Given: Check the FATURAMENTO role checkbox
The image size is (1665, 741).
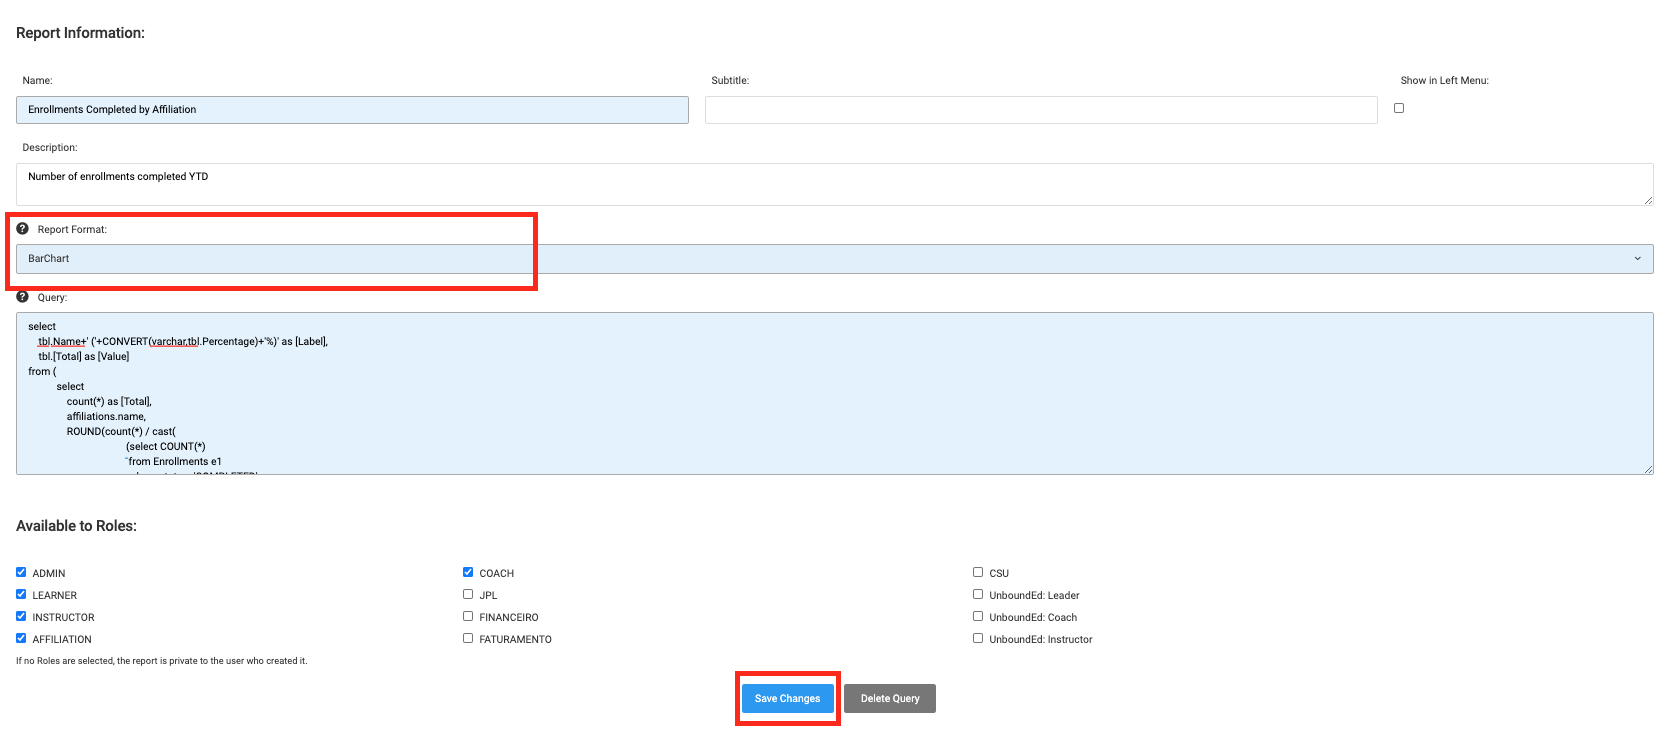Looking at the screenshot, I should point(468,638).
